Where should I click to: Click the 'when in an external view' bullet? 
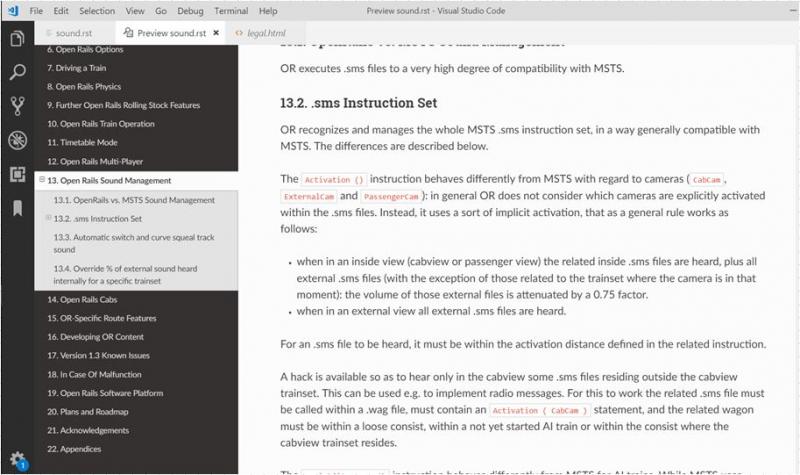pos(431,311)
